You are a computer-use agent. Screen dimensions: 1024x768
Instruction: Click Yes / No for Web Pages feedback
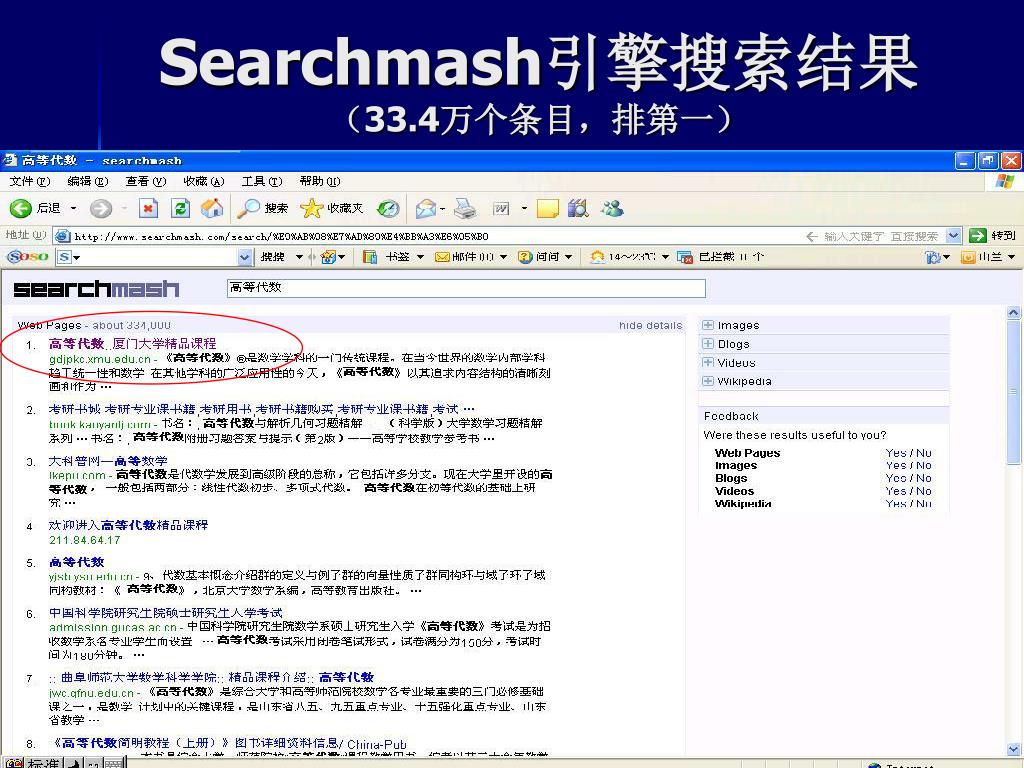pos(908,453)
